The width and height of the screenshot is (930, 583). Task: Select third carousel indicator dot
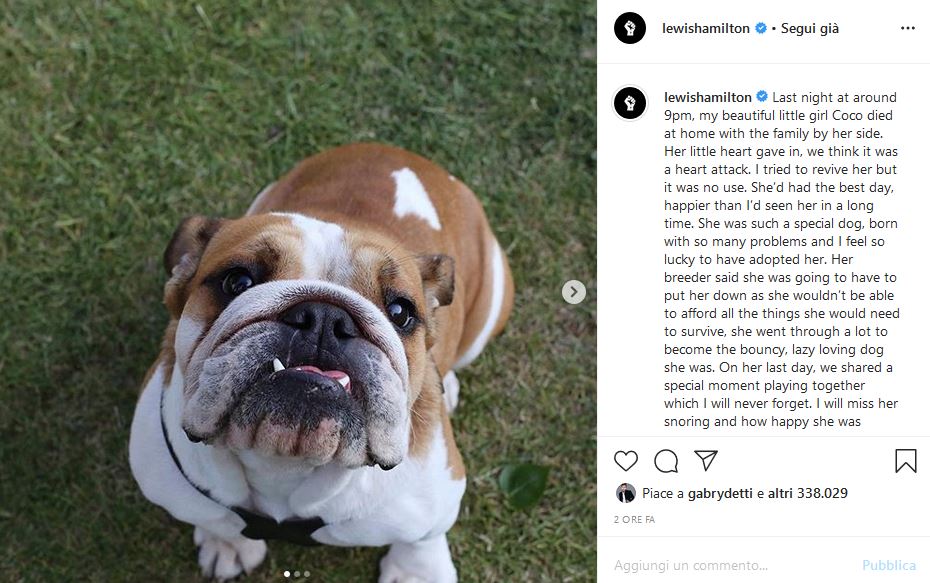click(x=307, y=574)
